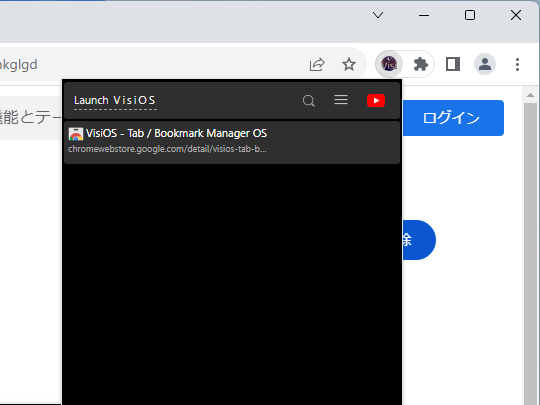This screenshot has height=405, width=540.
Task: Click the Launch VisiOS link
Action: click(115, 101)
